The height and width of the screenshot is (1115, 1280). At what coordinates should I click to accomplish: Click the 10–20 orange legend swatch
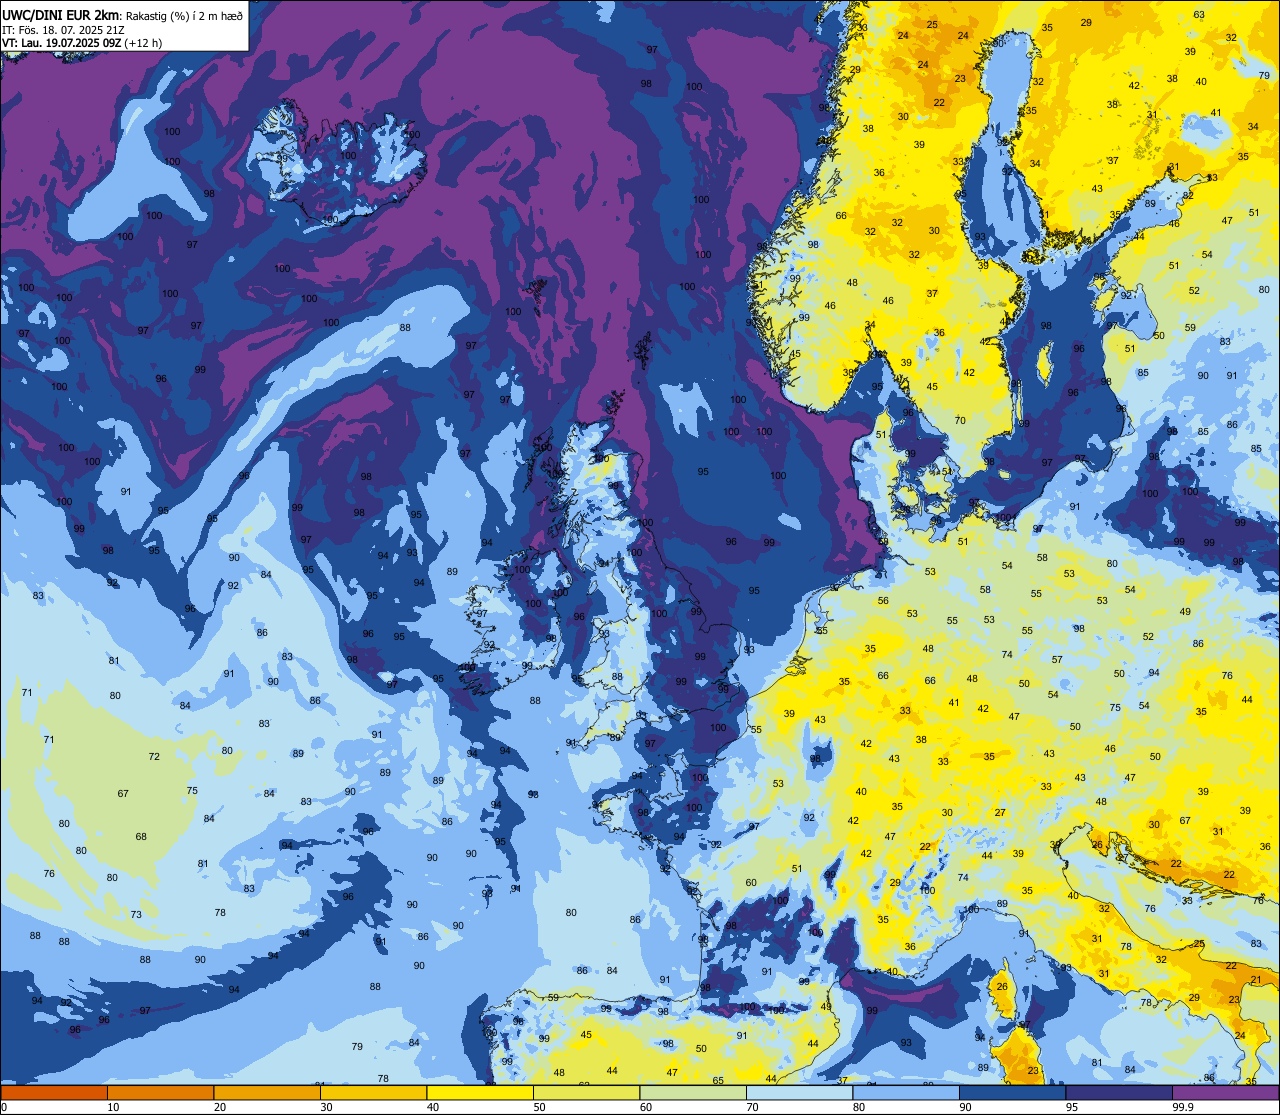pyautogui.click(x=160, y=1093)
